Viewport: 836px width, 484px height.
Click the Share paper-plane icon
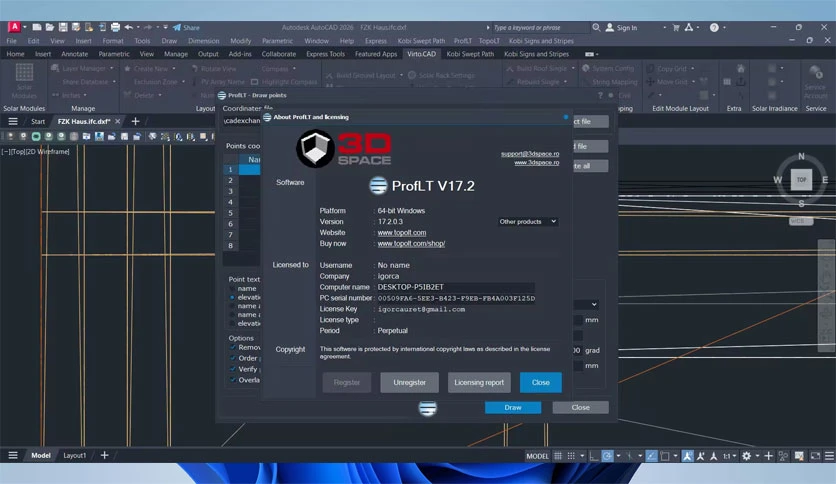click(x=177, y=28)
